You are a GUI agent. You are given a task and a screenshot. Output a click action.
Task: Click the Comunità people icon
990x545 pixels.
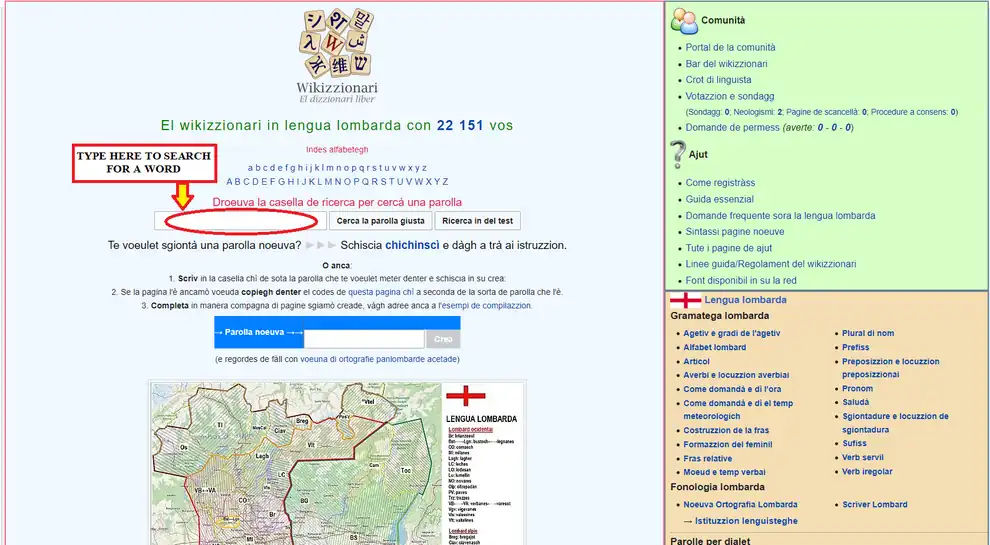pos(684,20)
